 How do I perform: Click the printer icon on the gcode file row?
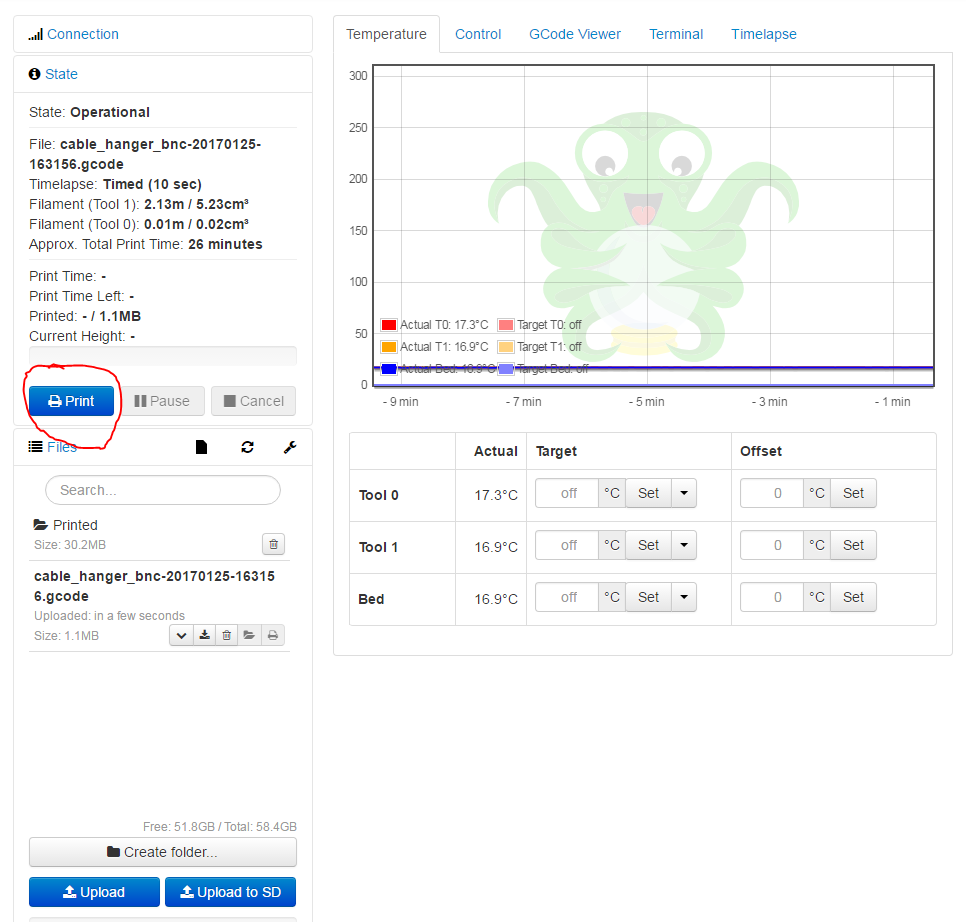[x=273, y=635]
